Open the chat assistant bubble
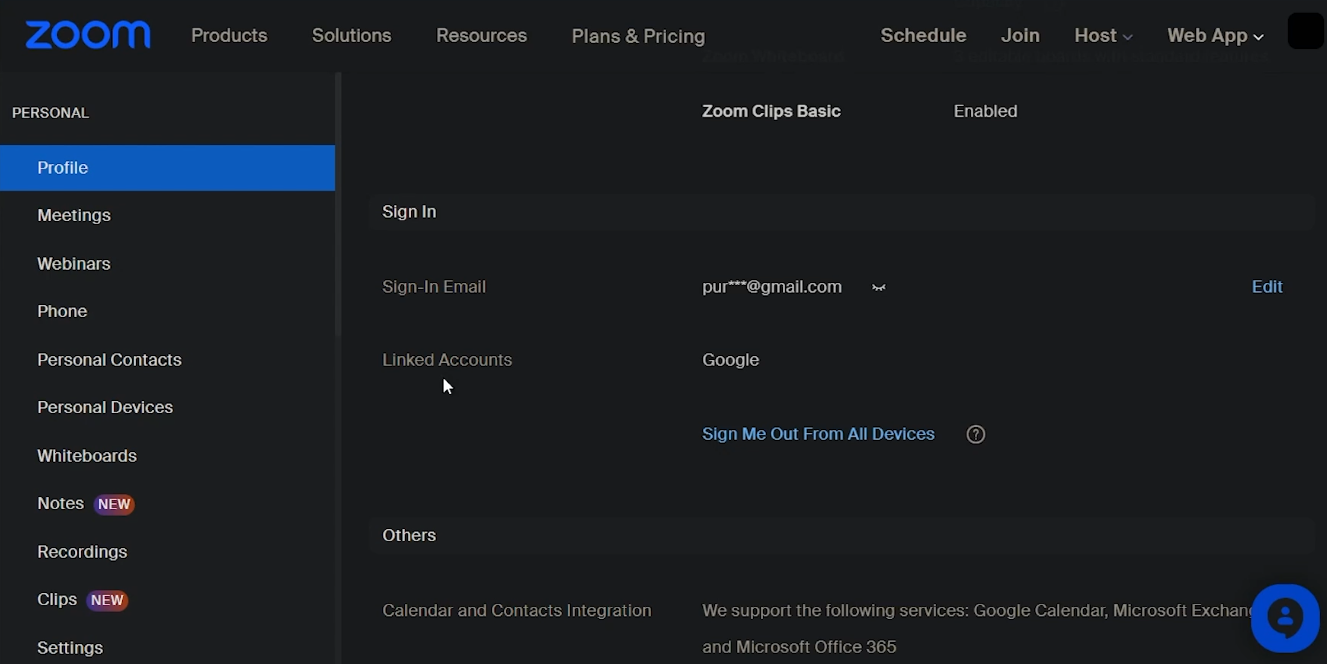This screenshot has height=664, width=1327. [1286, 618]
